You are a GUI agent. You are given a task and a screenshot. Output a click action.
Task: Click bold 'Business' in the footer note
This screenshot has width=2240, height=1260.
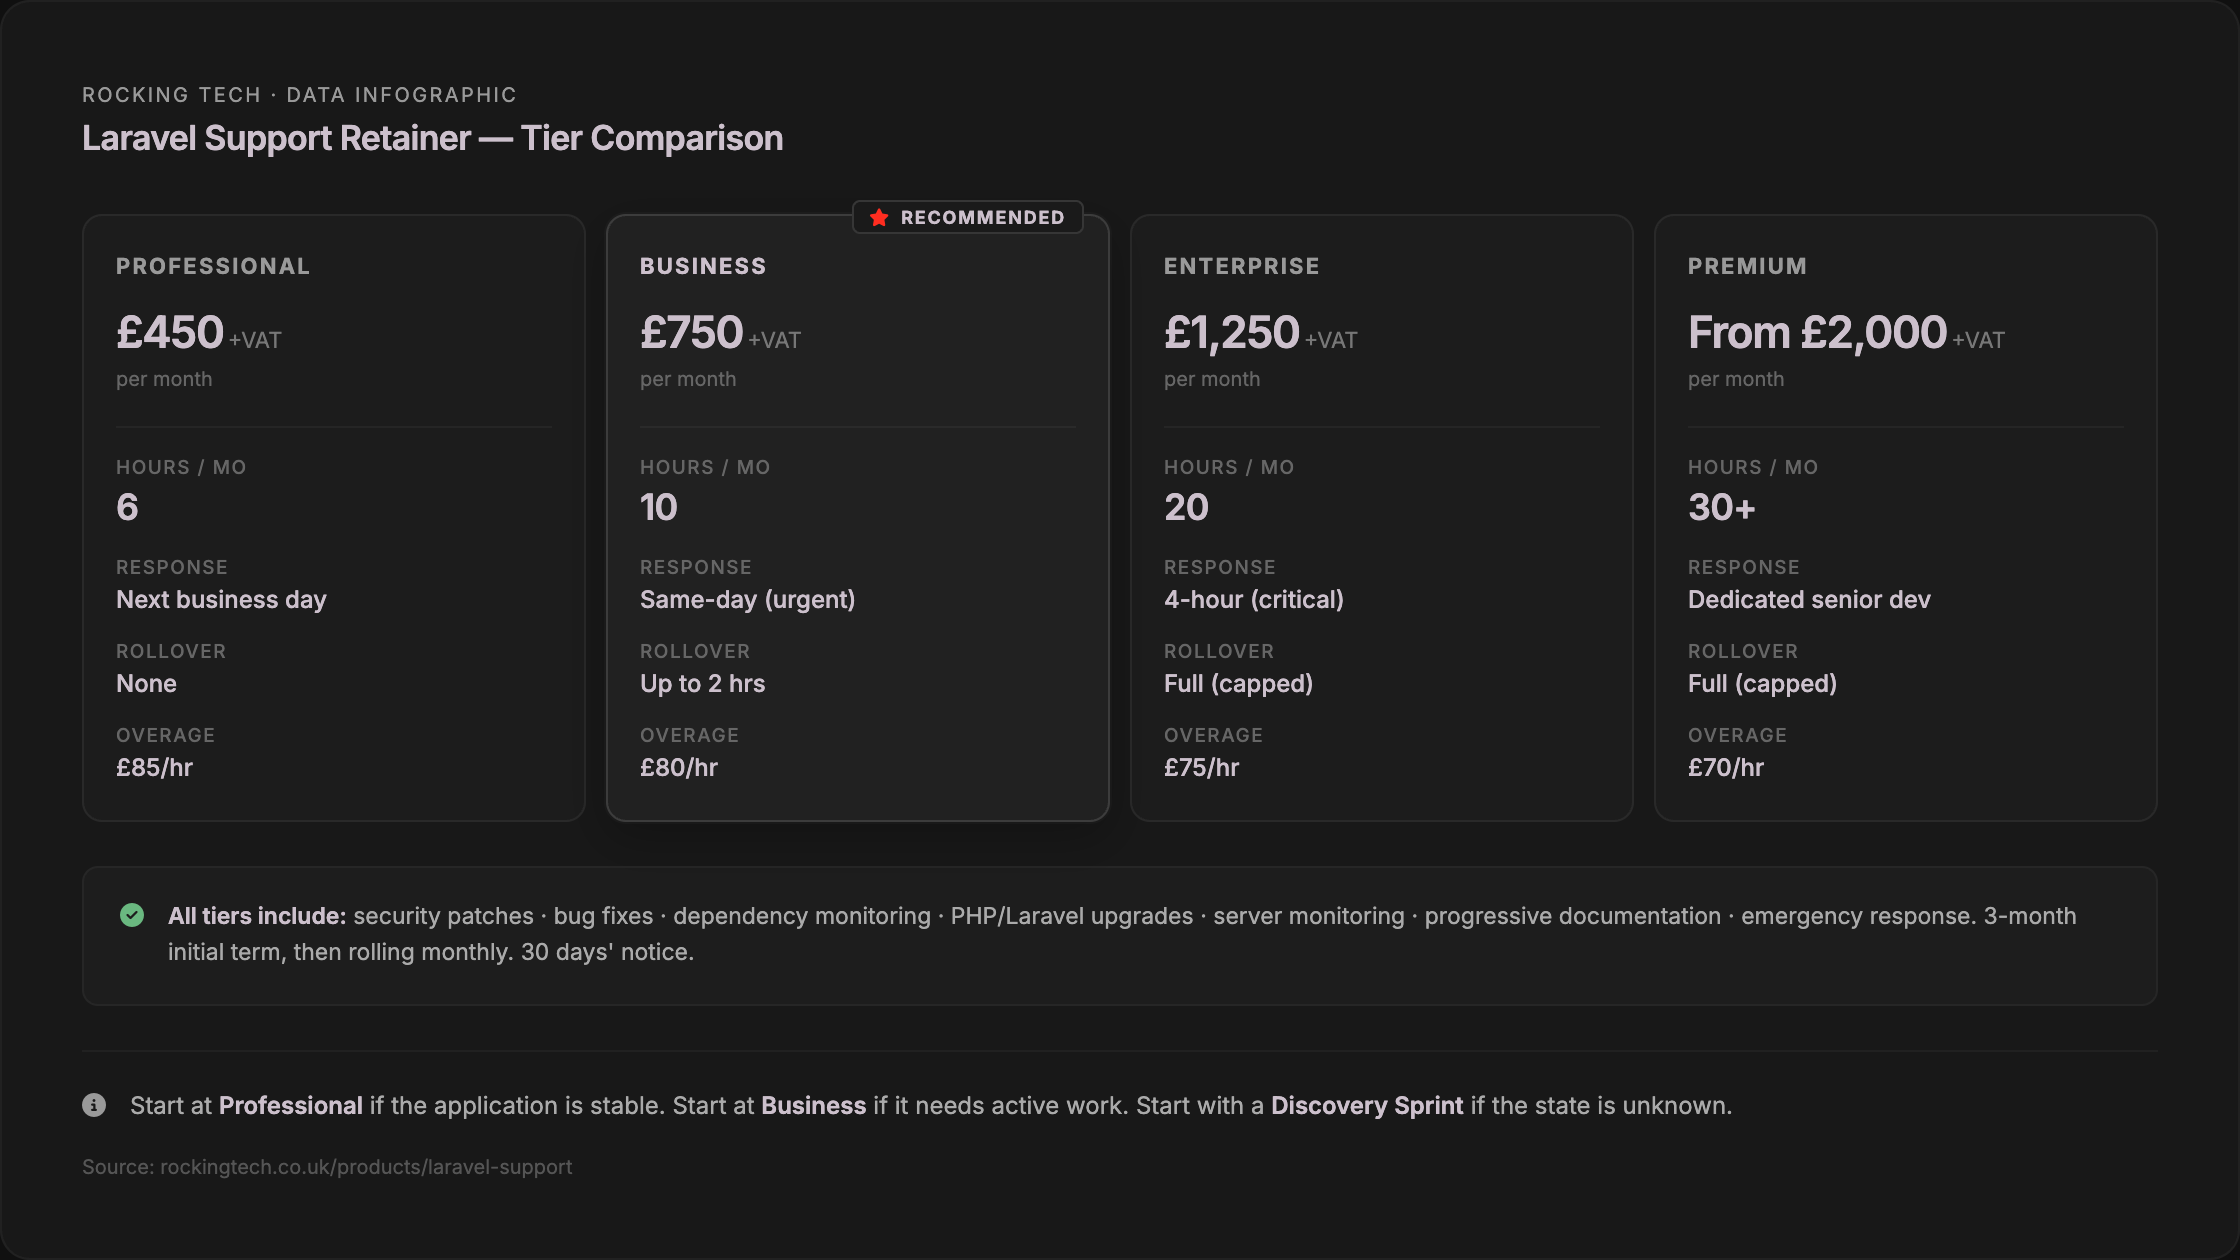pyautogui.click(x=814, y=1105)
